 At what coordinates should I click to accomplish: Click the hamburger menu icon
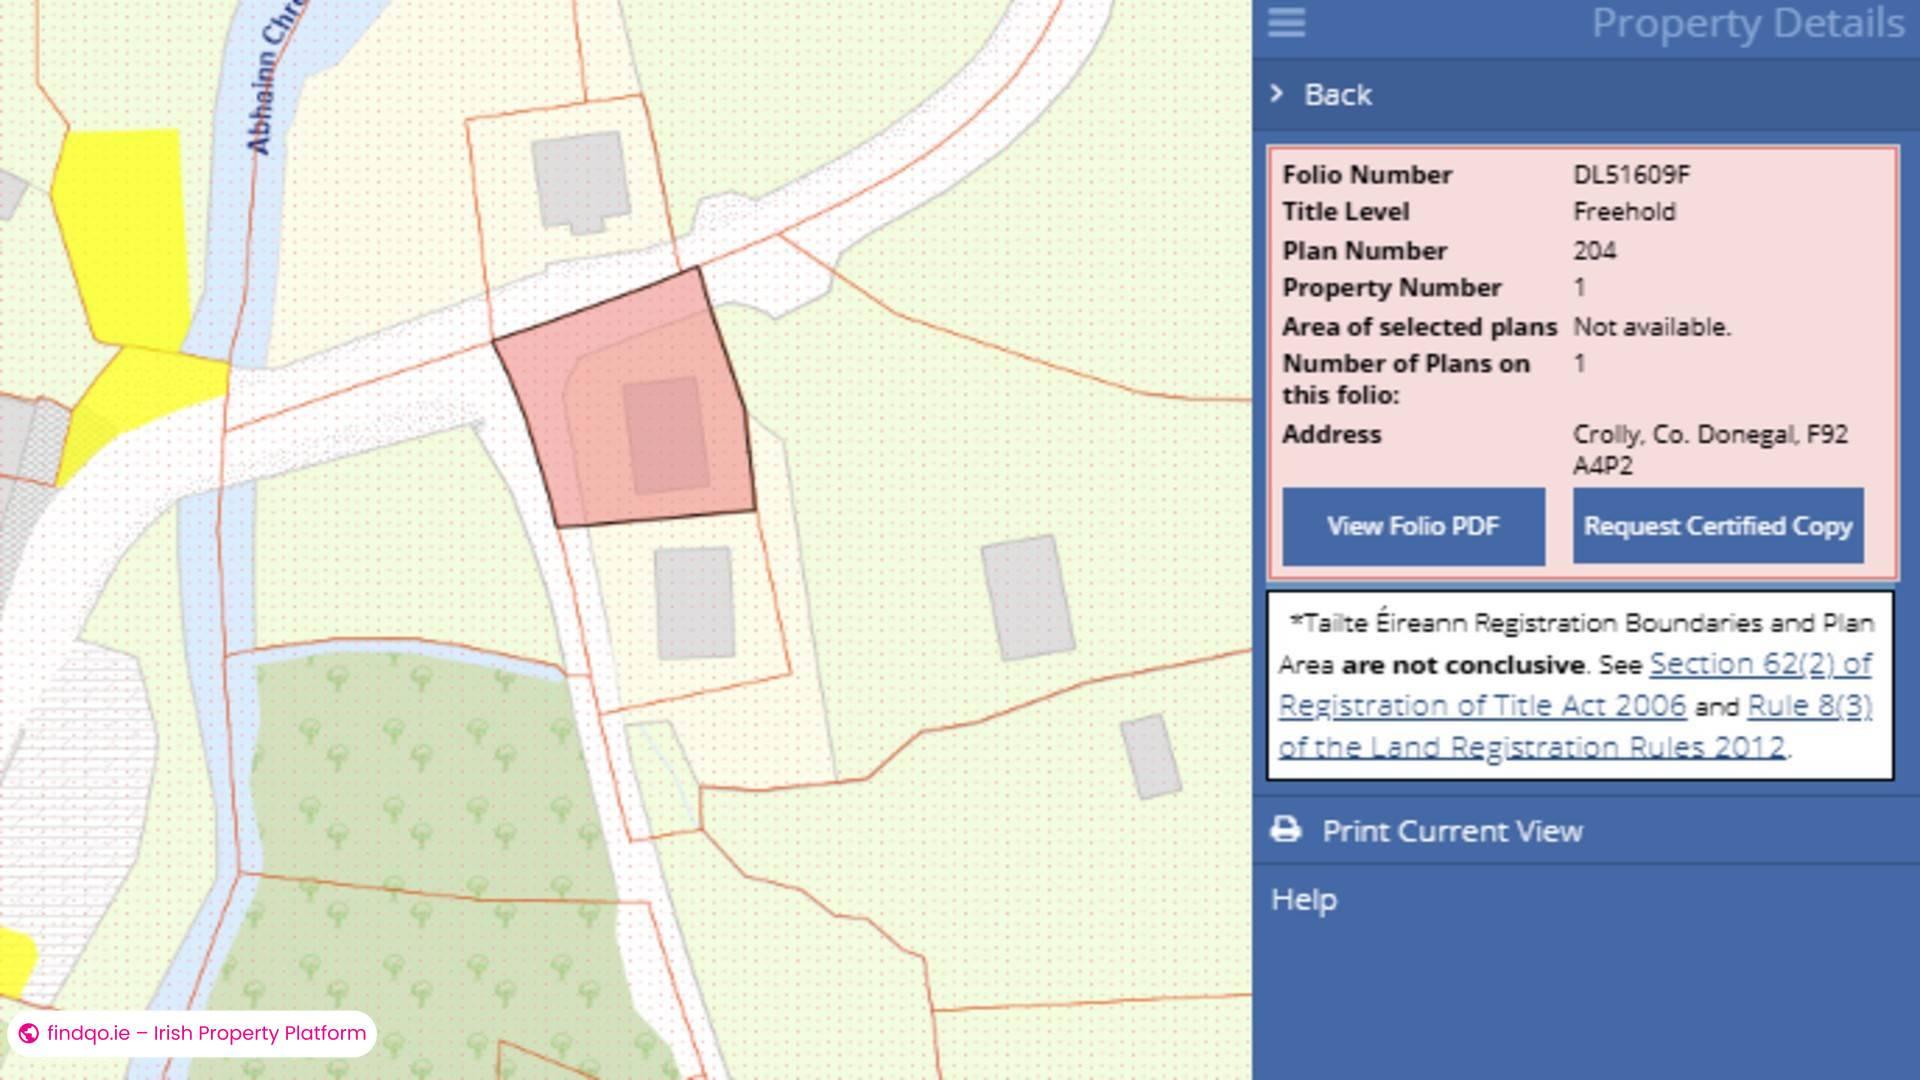click(x=1286, y=22)
